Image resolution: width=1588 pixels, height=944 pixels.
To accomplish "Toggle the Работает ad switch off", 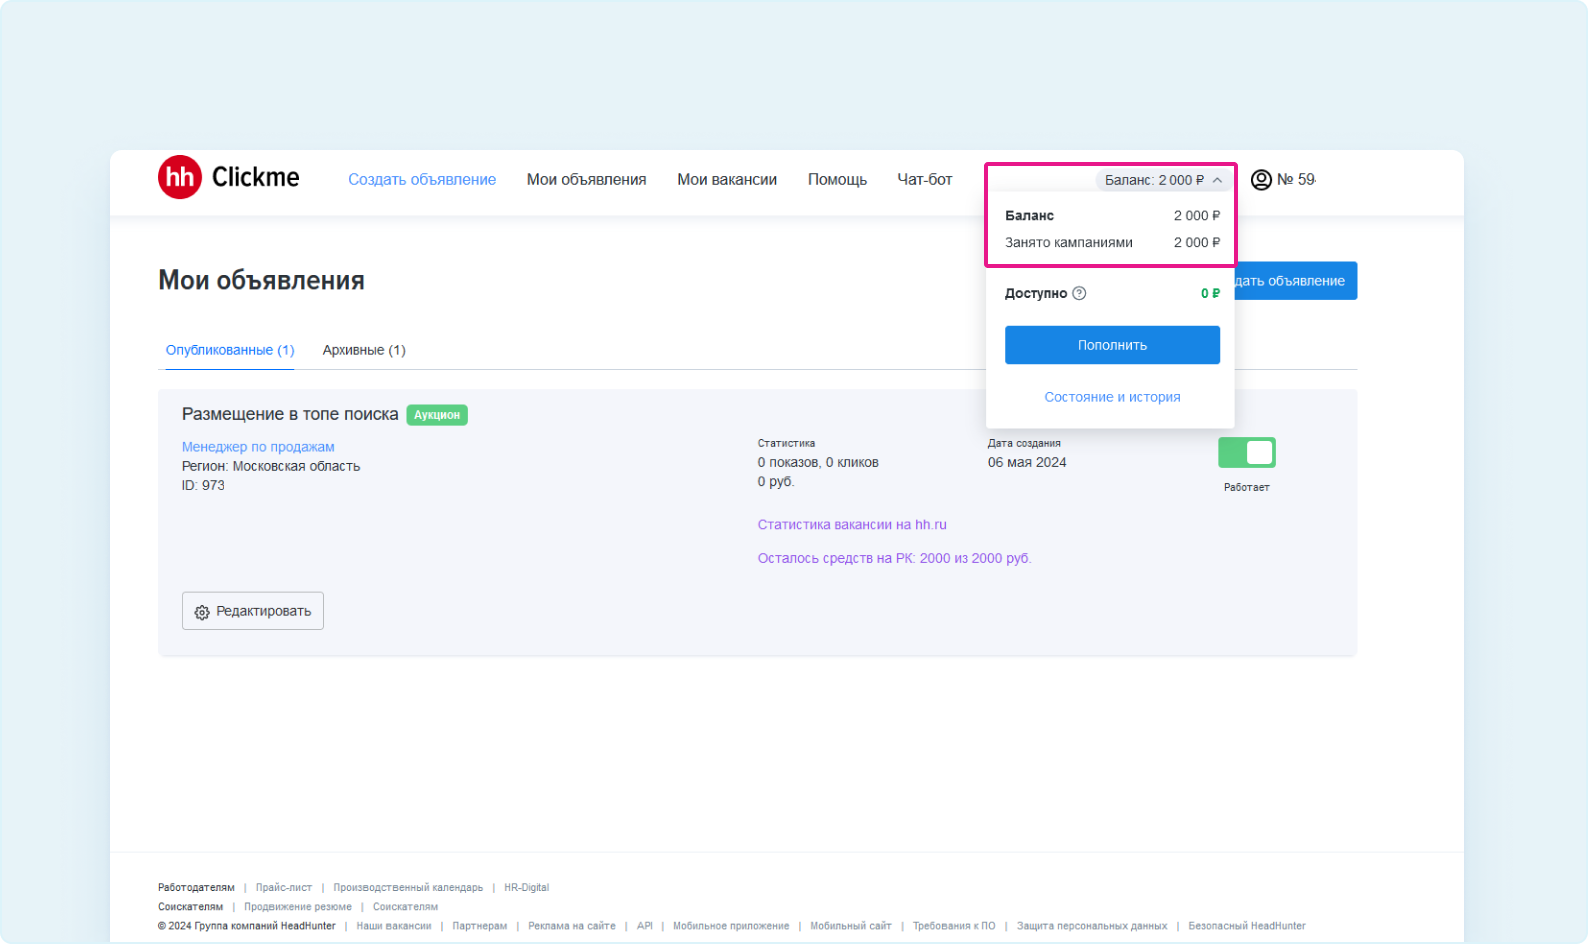I will point(1246,453).
